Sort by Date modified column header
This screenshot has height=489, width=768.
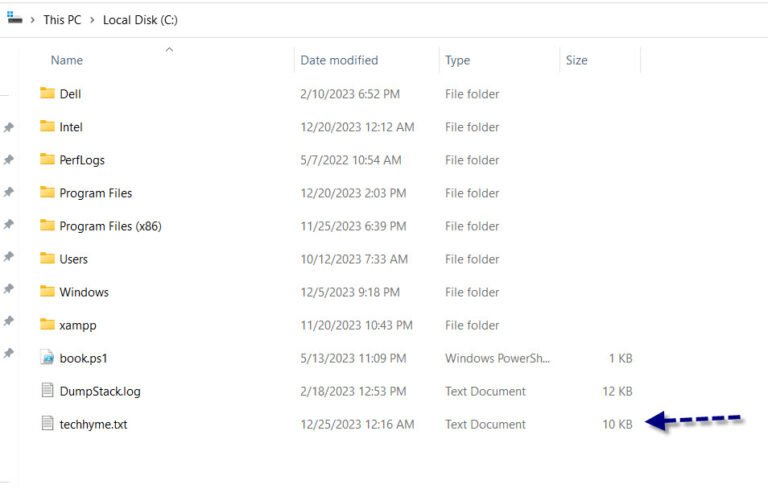339,60
